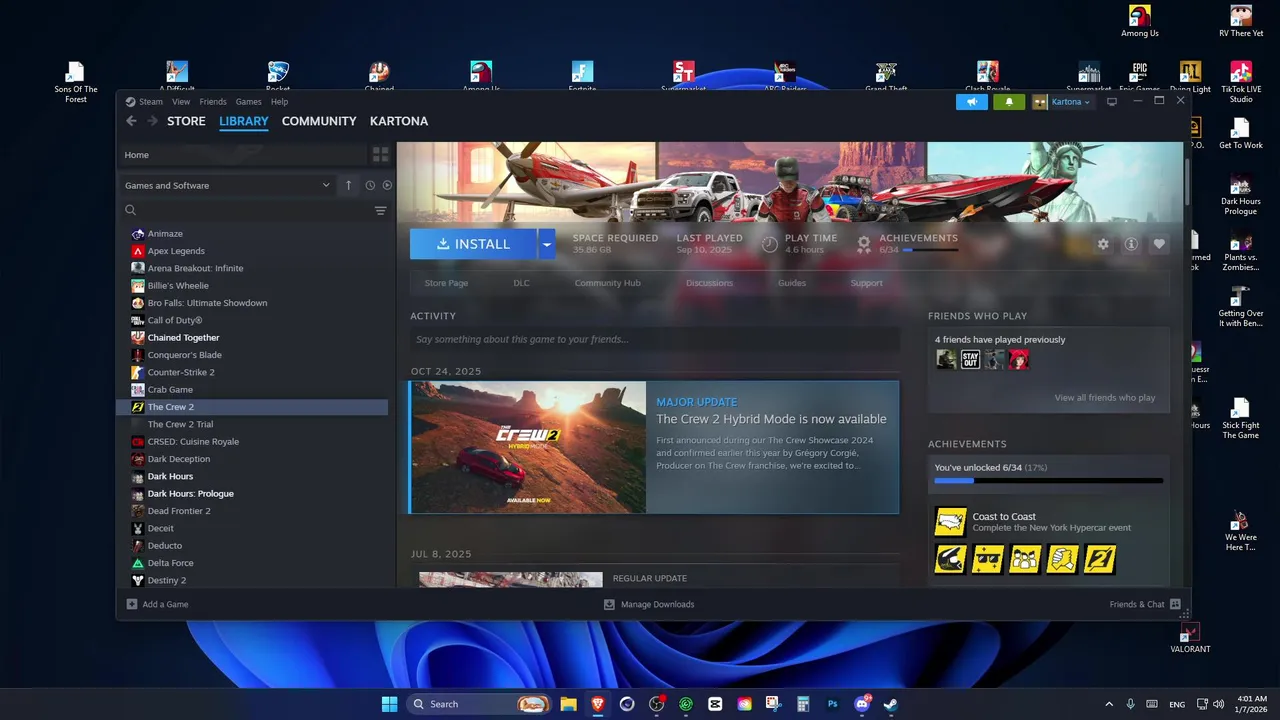This screenshot has height=720, width=1280.
Task: Open the Community Hub link
Action: (x=607, y=283)
